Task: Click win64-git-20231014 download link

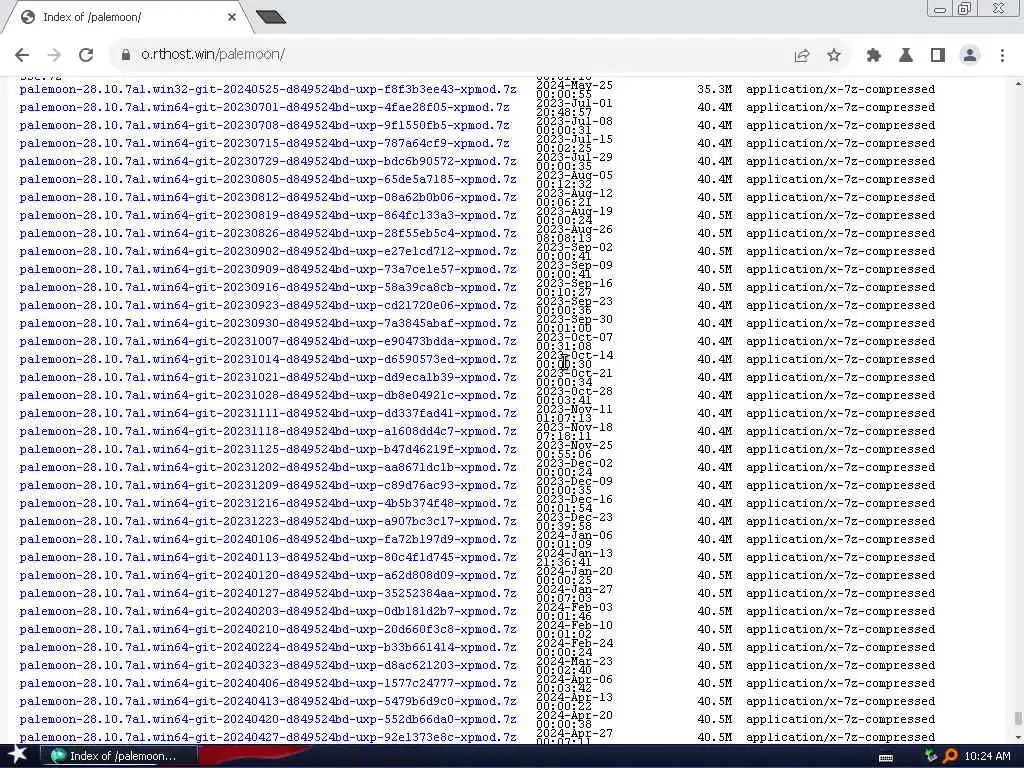Action: tap(268, 359)
